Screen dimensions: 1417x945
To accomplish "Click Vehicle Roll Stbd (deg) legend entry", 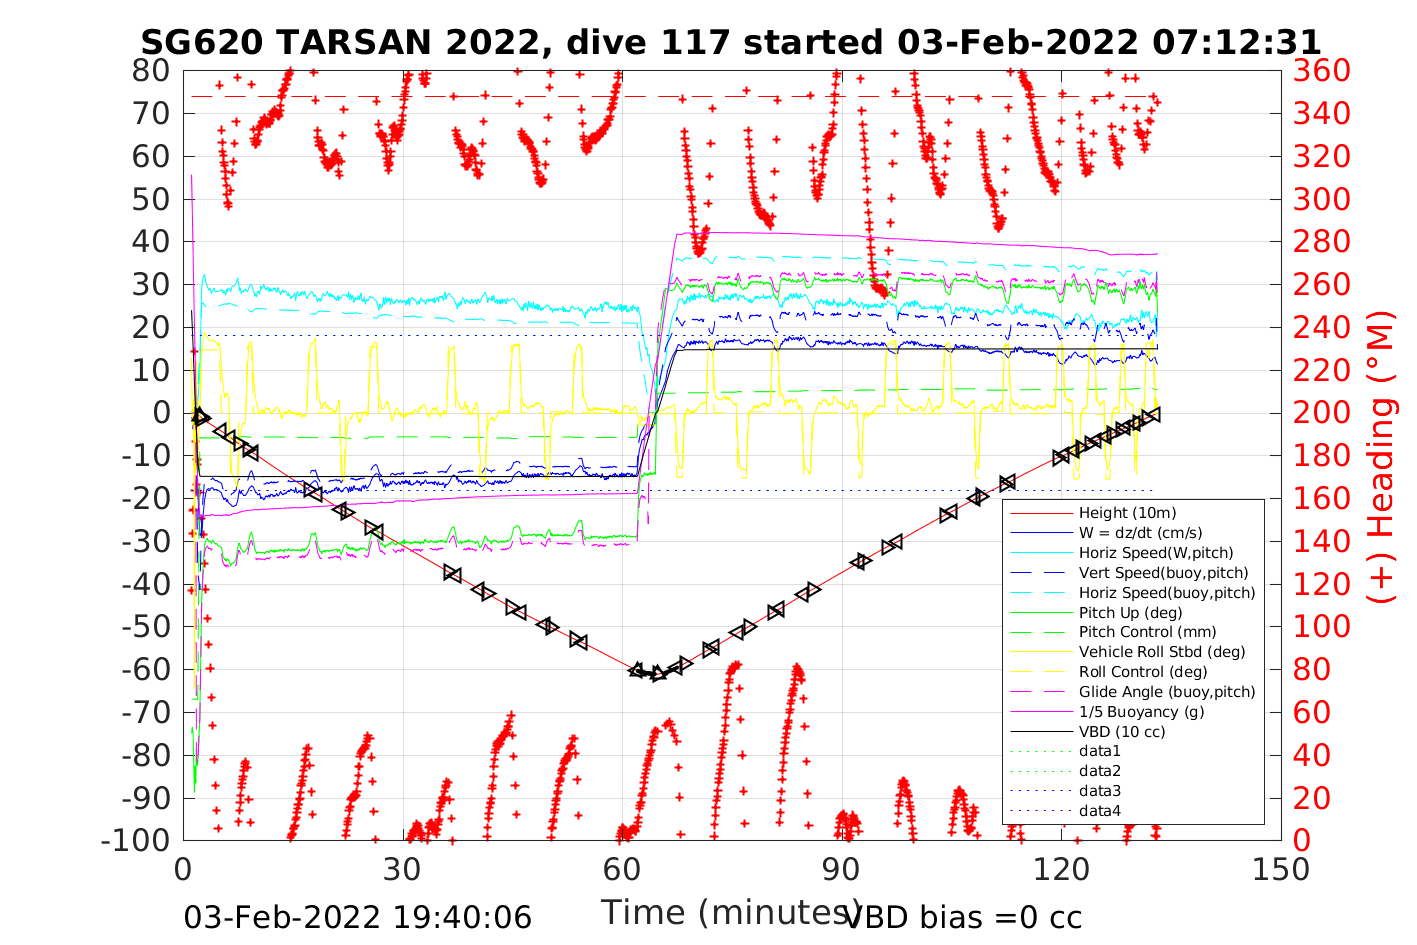I will [x=1162, y=652].
